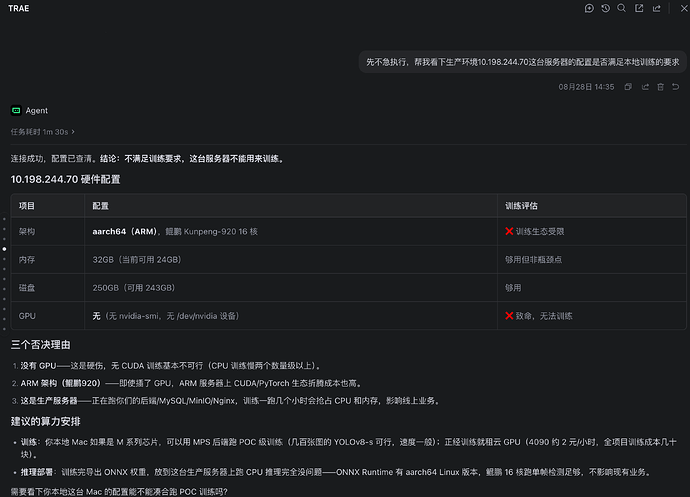690x497 pixels.
Task: Jump to the highlighted dot in conversation navigator
Action: point(4,249)
